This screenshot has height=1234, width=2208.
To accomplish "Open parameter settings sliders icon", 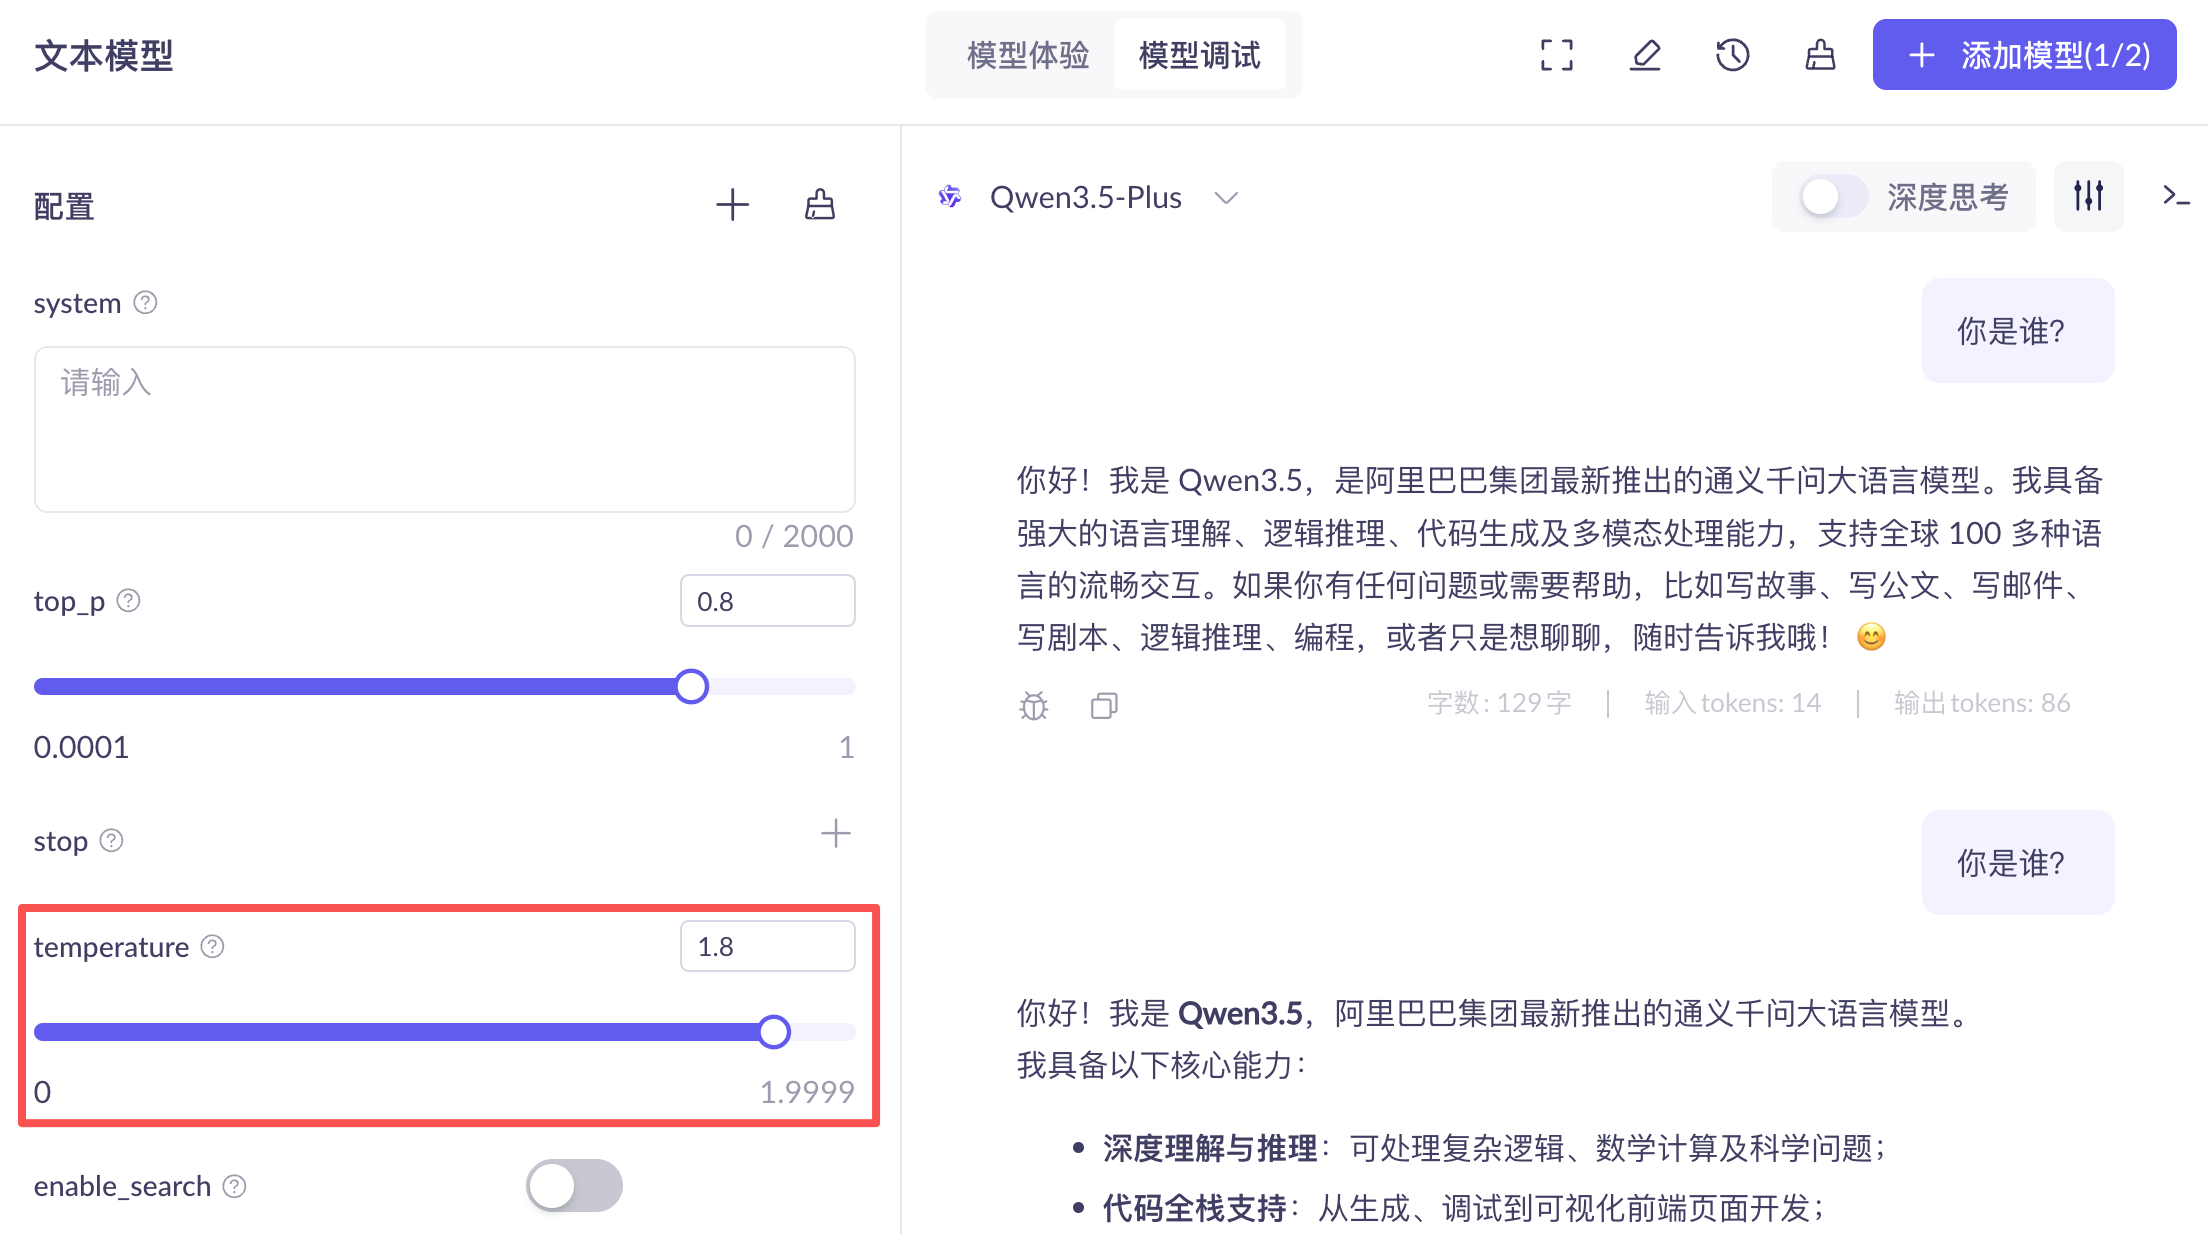I will tap(2088, 196).
